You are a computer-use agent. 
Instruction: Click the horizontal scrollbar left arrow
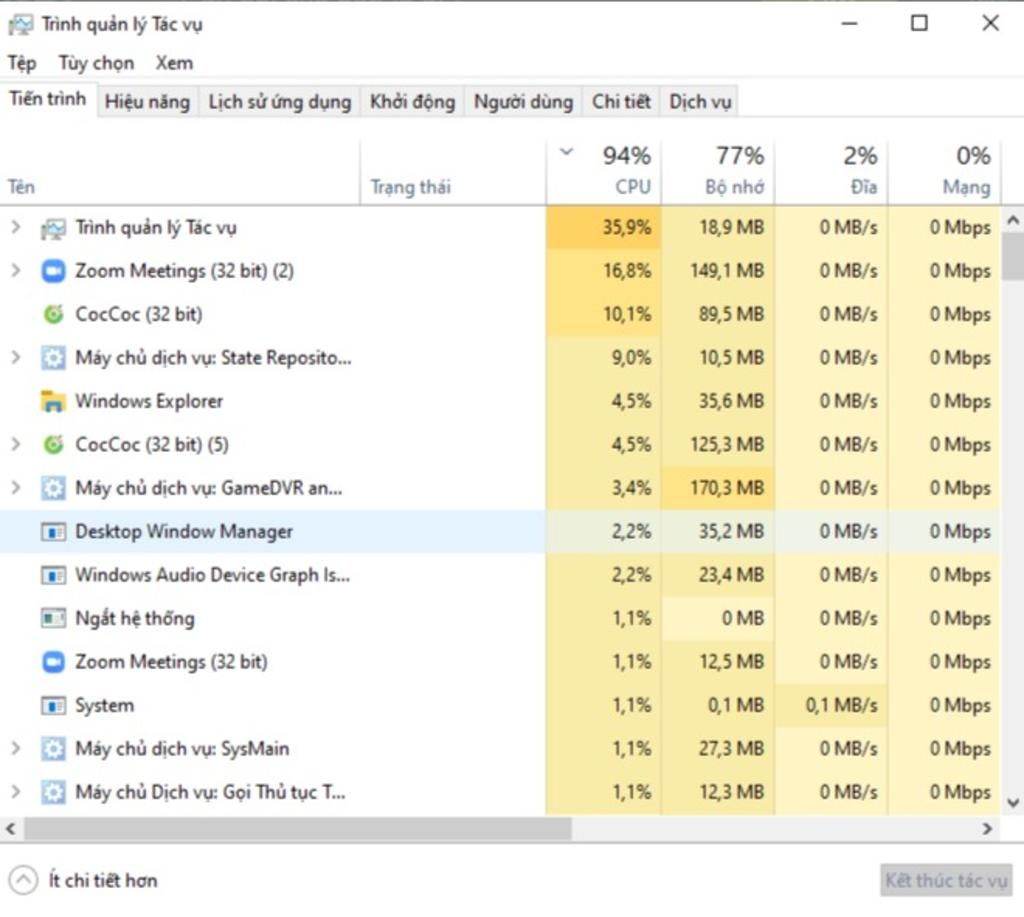[10, 829]
